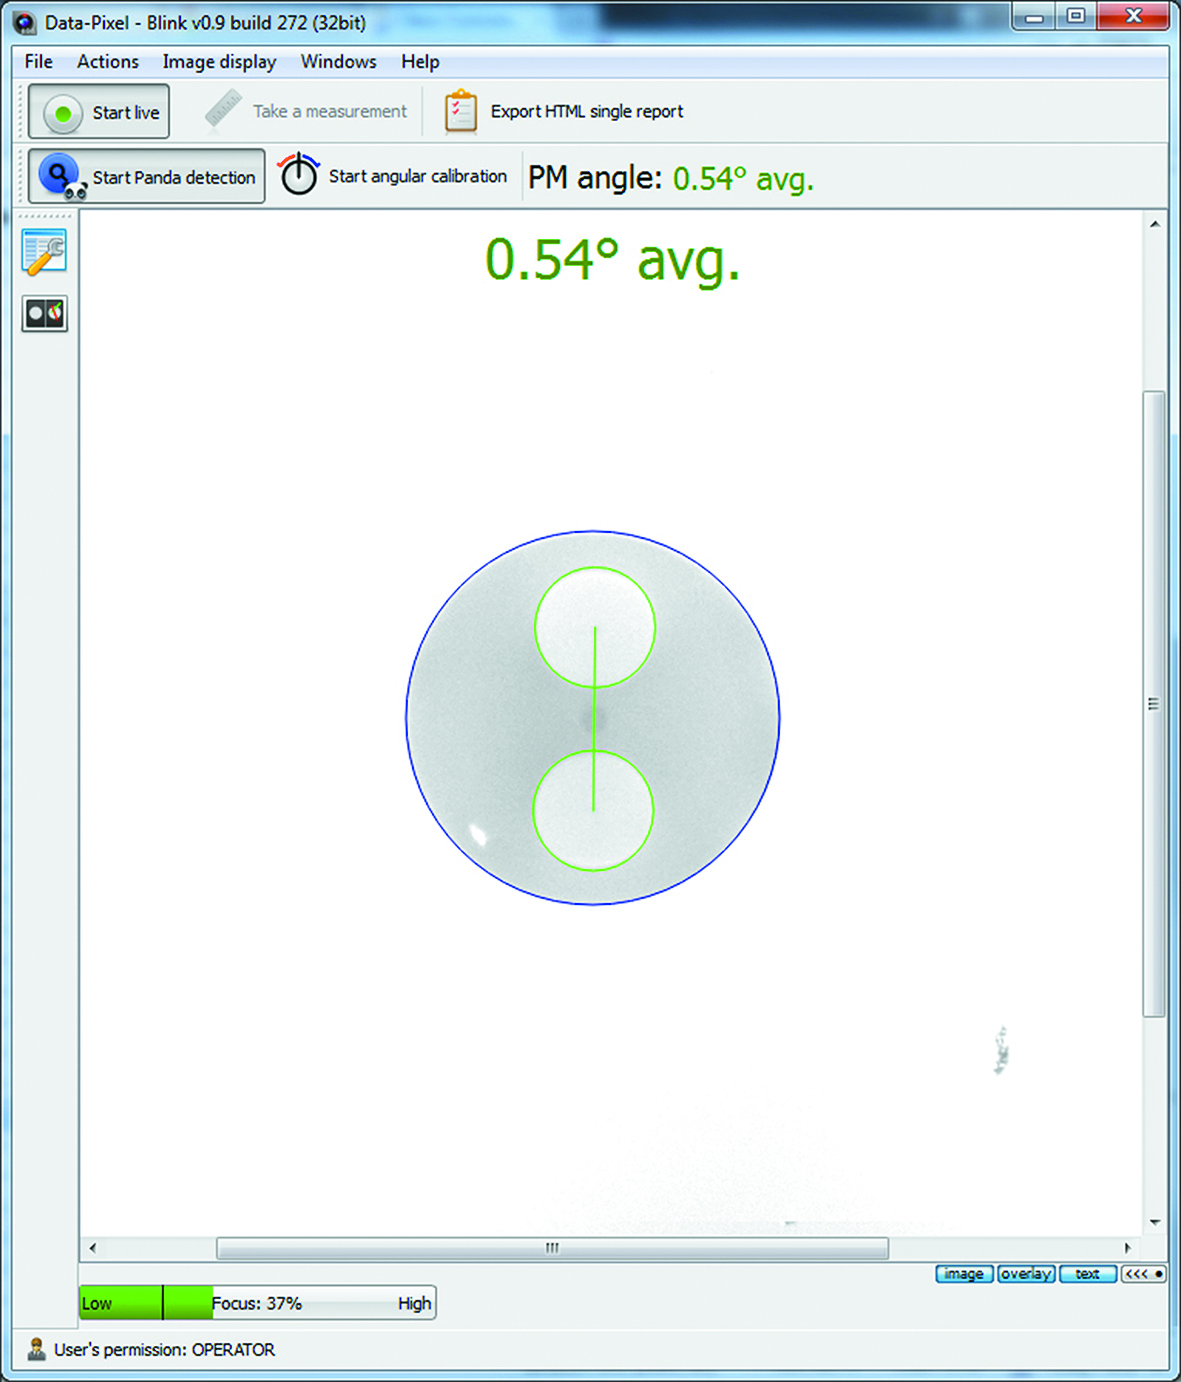Click the upper green stress rod circle

[595, 627]
